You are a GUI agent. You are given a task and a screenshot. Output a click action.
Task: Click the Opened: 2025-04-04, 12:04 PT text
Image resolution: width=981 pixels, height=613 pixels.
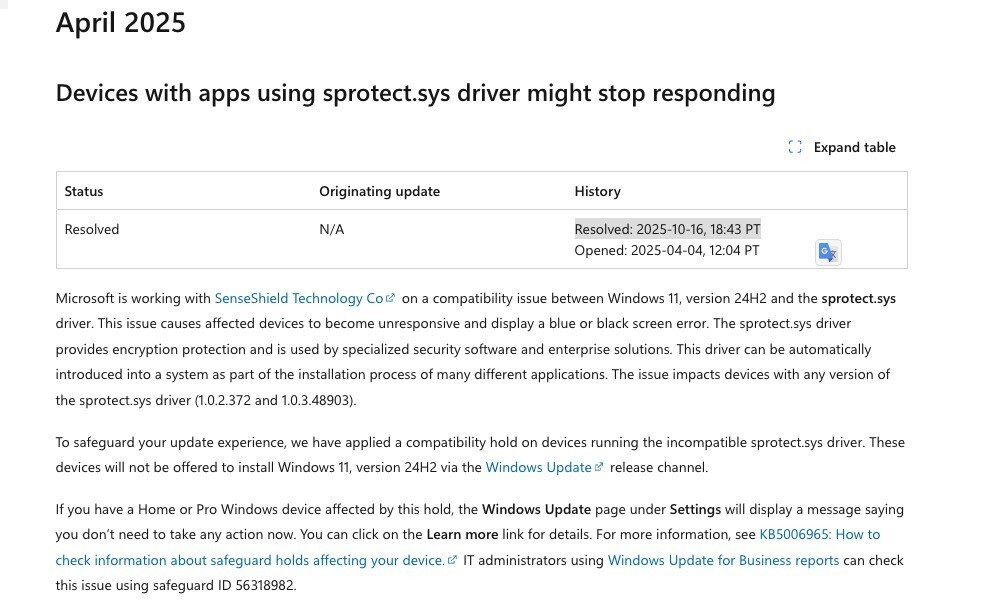667,251
